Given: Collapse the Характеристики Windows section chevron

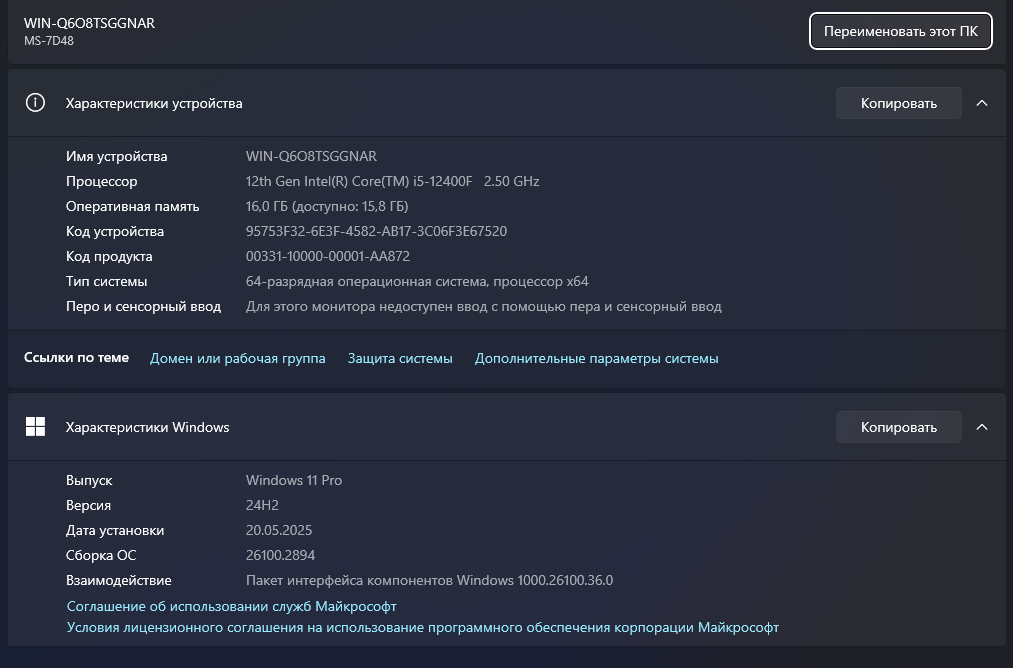Looking at the screenshot, I should click(x=981, y=427).
